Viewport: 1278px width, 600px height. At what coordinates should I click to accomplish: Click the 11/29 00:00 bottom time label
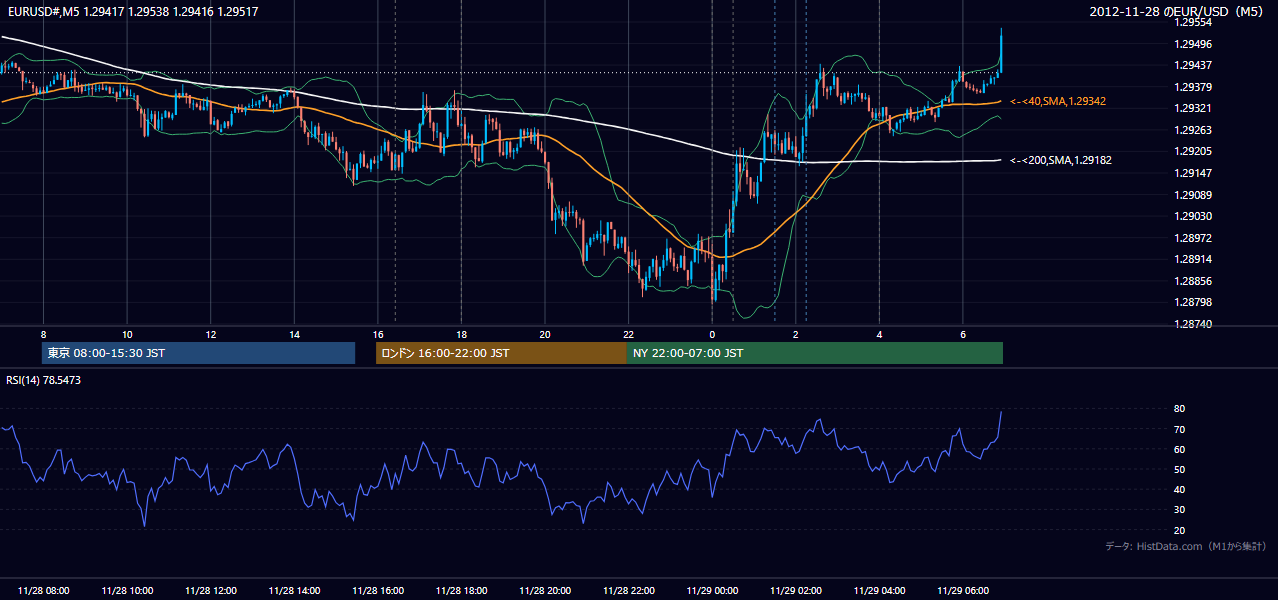click(x=712, y=591)
